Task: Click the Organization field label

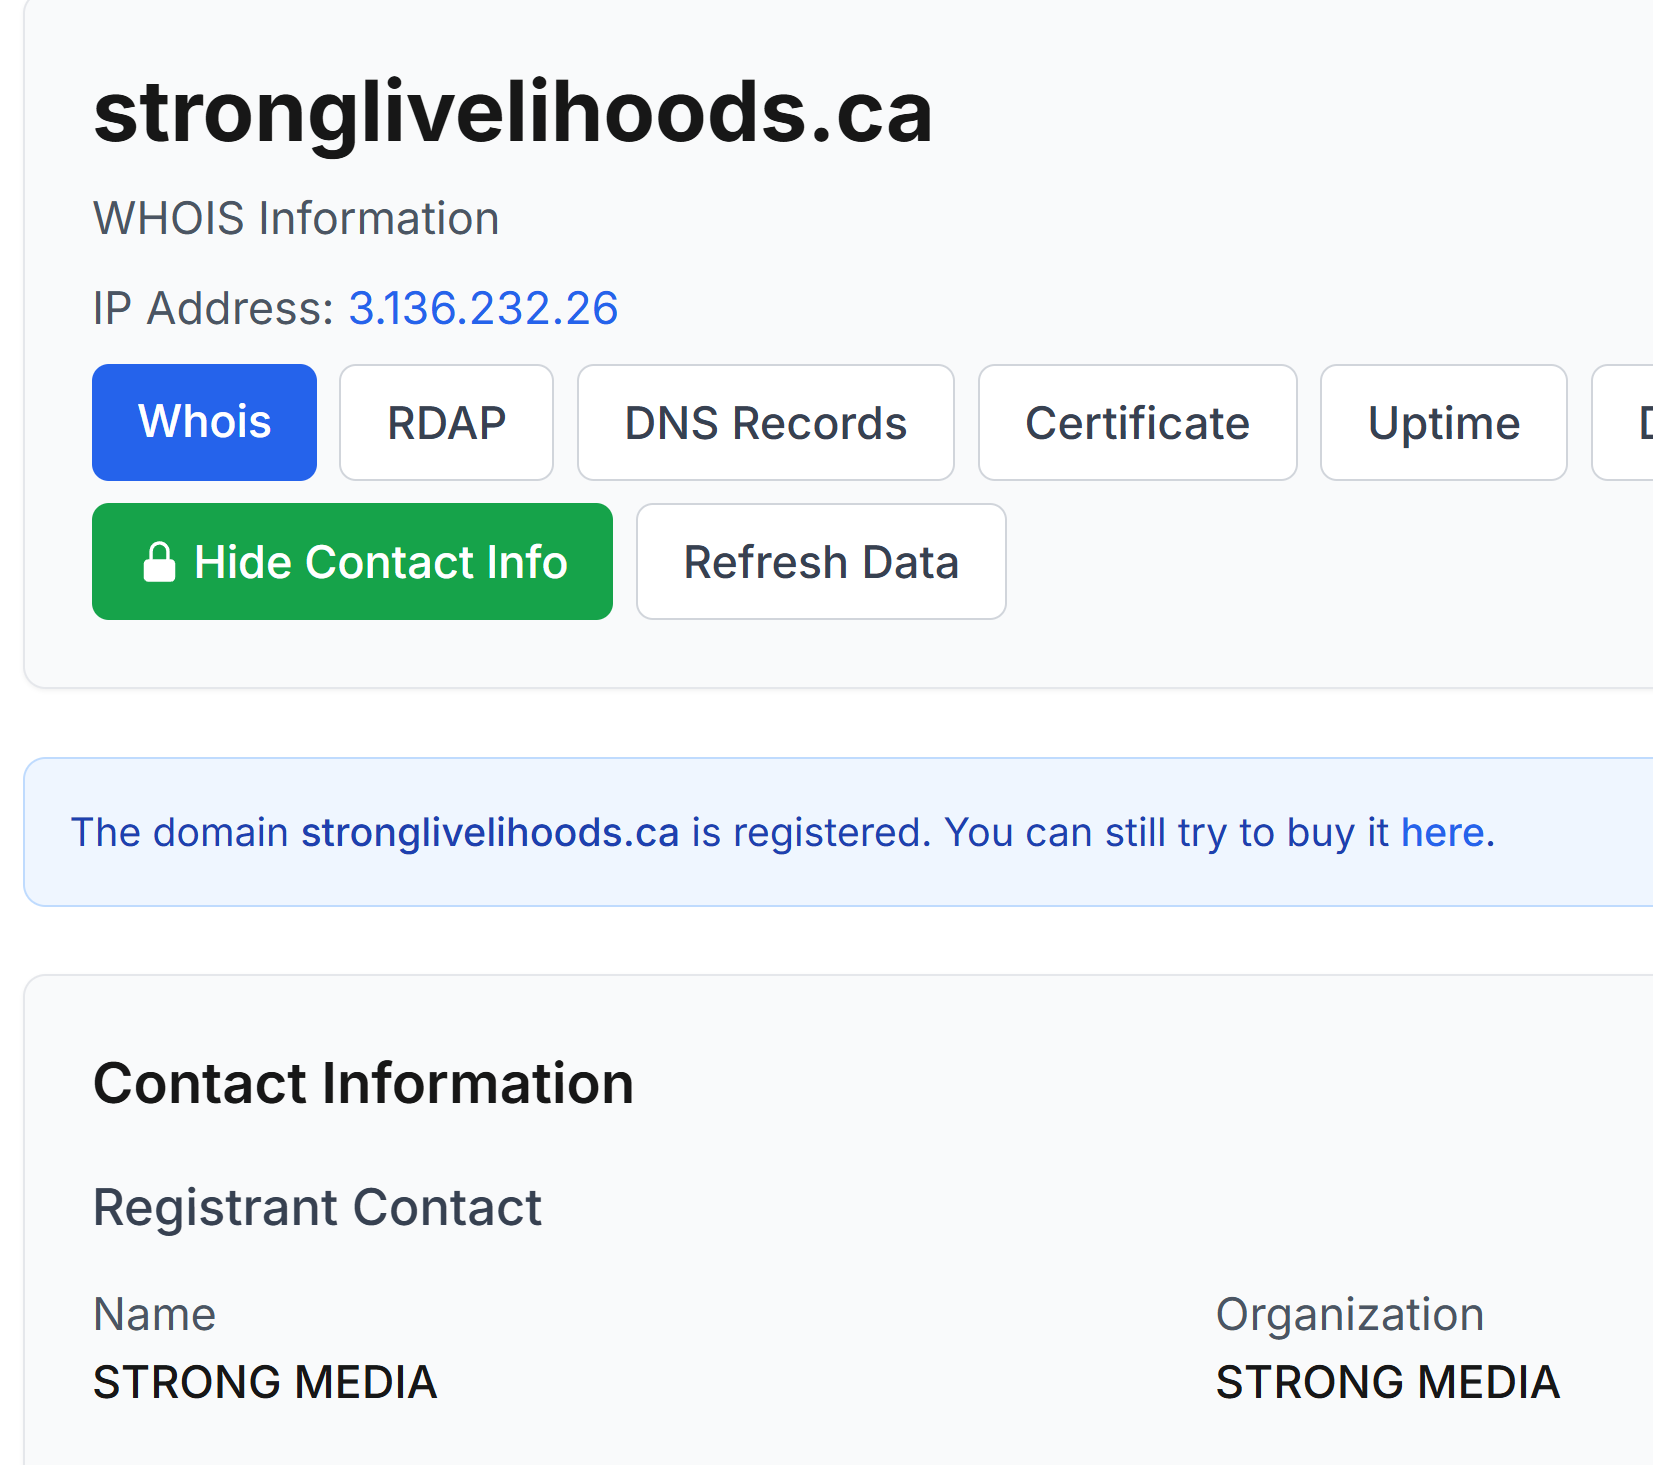Action: pos(1350,1314)
